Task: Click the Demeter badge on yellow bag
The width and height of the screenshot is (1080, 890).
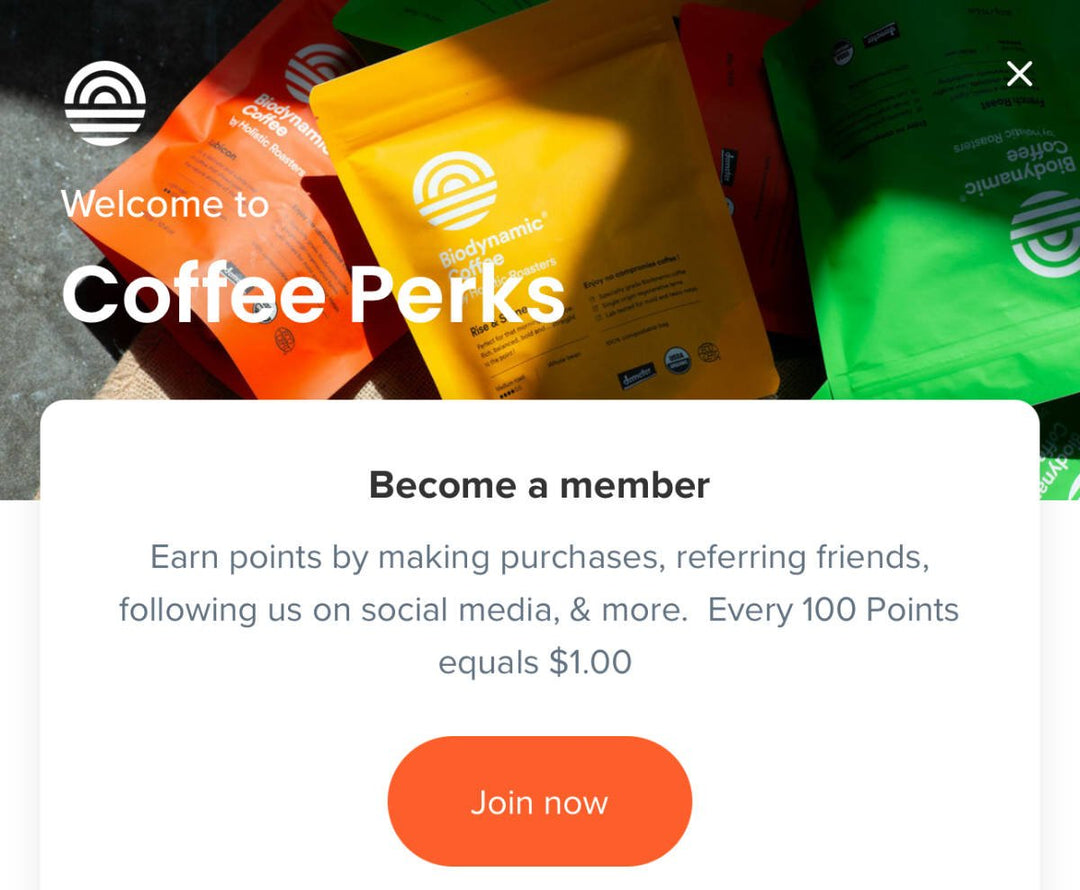Action: (637, 375)
